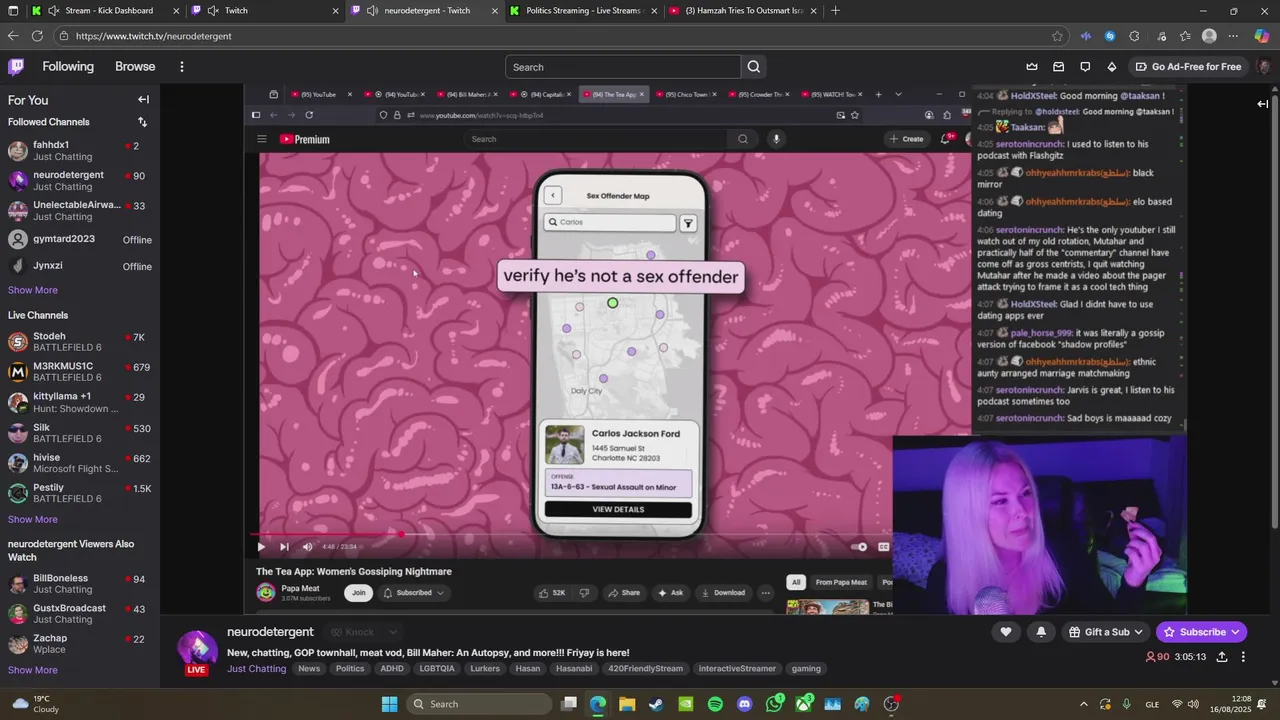
Task: Click Go Ad-Free for Free
Action: pos(1188,67)
